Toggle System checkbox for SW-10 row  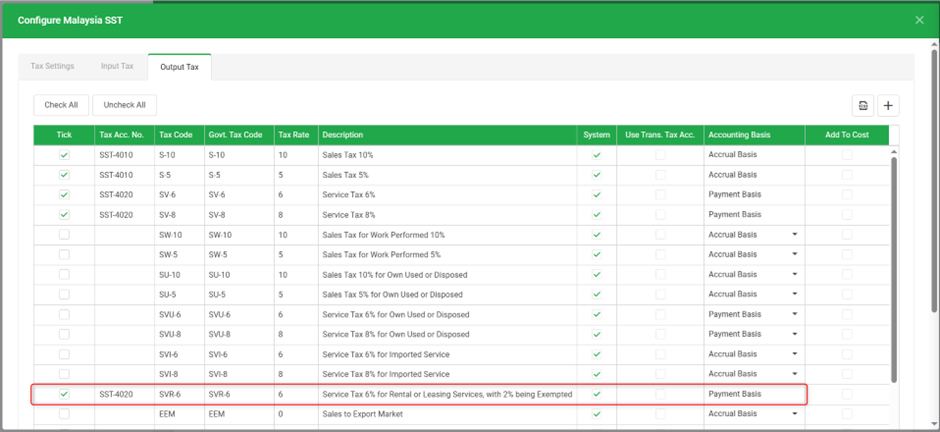pyautogui.click(x=596, y=234)
